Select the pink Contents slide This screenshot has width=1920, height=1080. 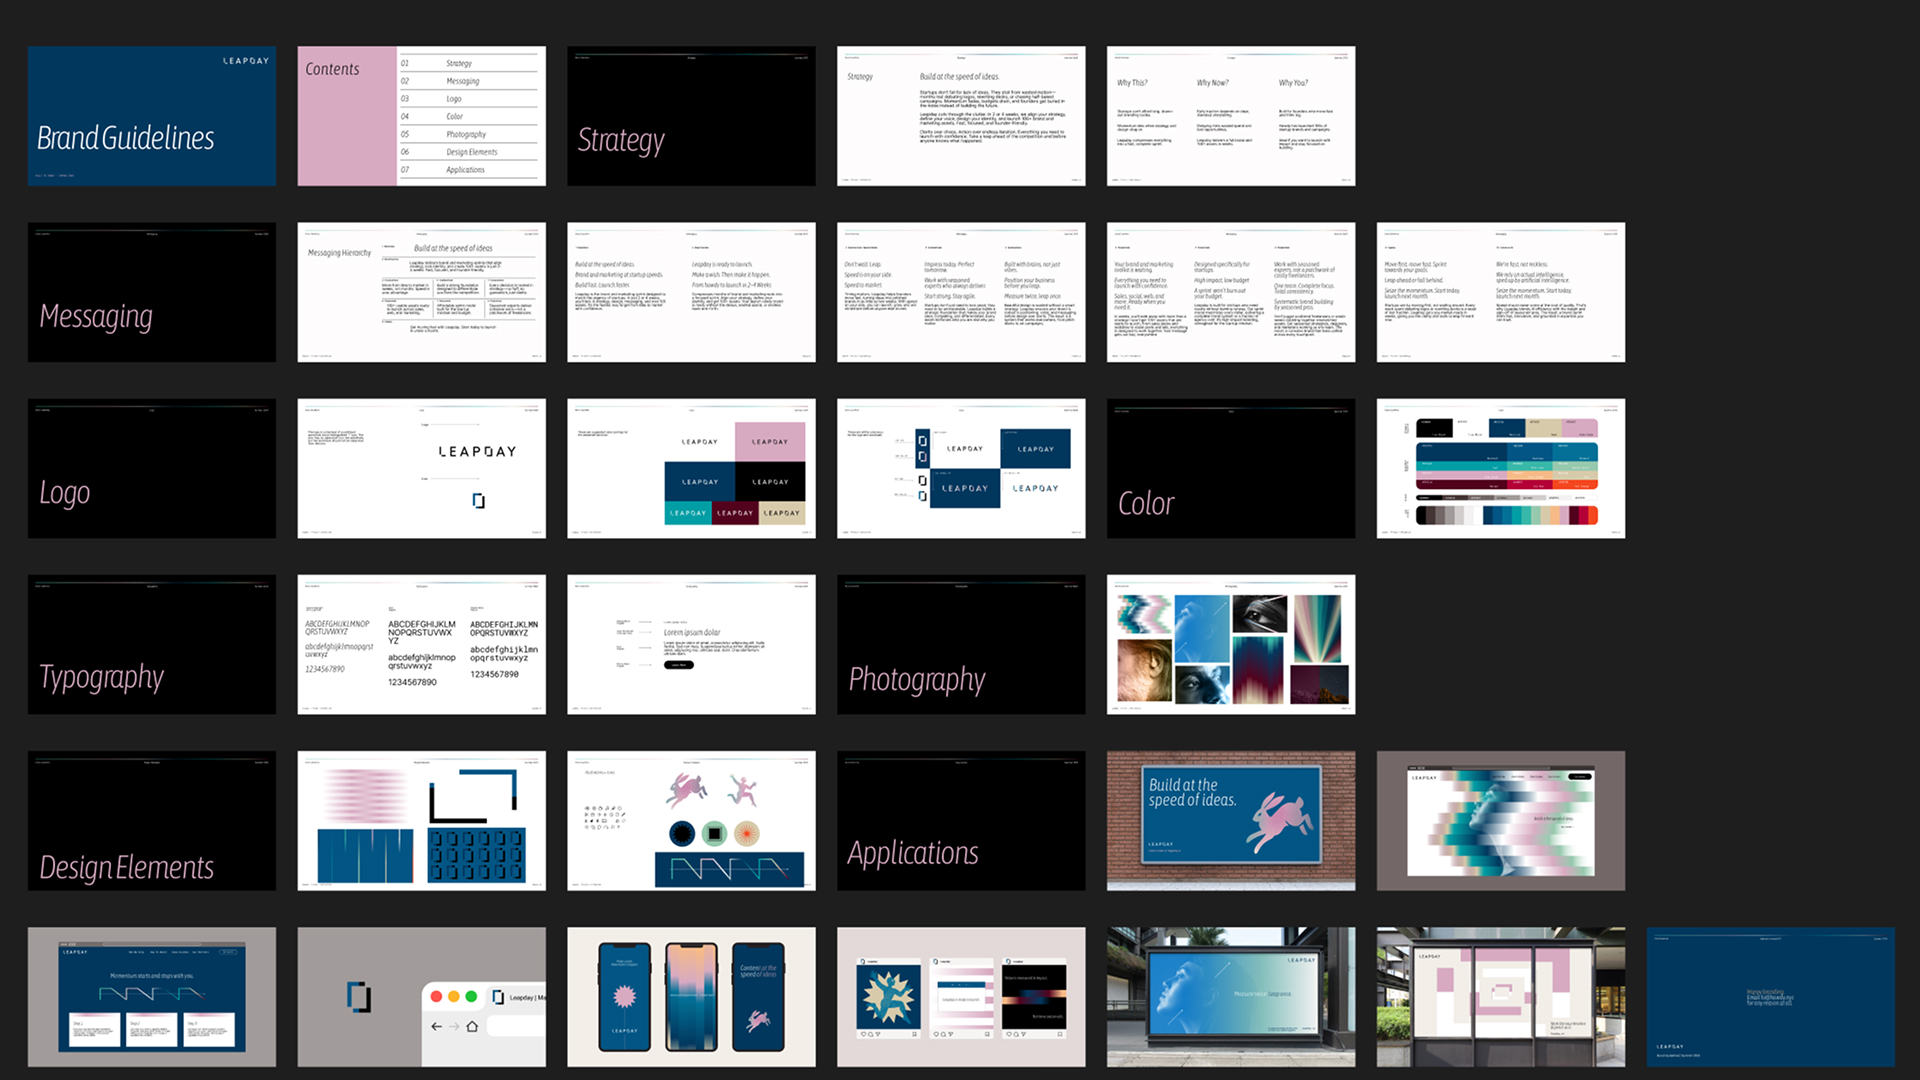tap(421, 116)
